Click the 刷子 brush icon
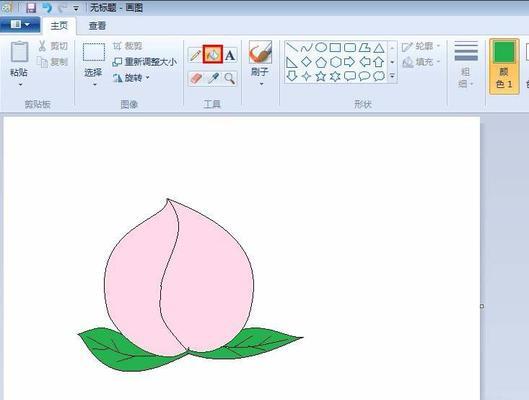Viewport: 529px width, 400px height. (260, 52)
